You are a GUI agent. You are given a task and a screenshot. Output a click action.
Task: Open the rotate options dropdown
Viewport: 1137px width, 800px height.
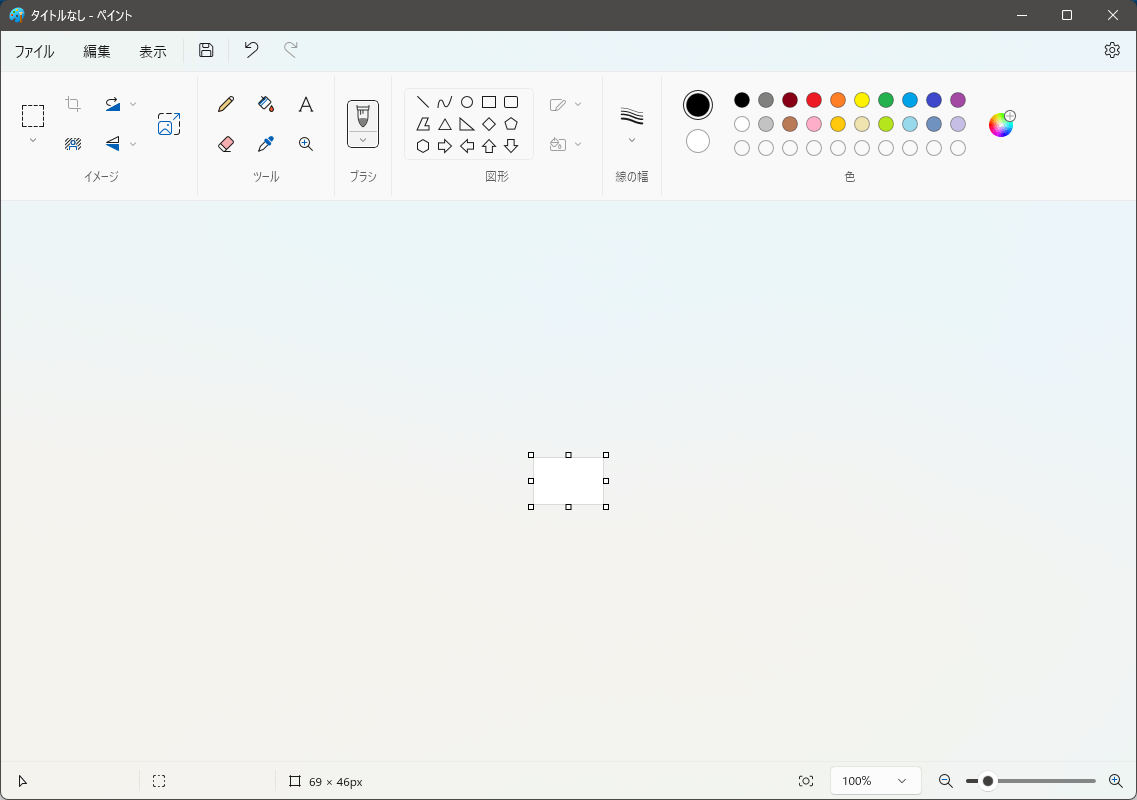tap(132, 103)
